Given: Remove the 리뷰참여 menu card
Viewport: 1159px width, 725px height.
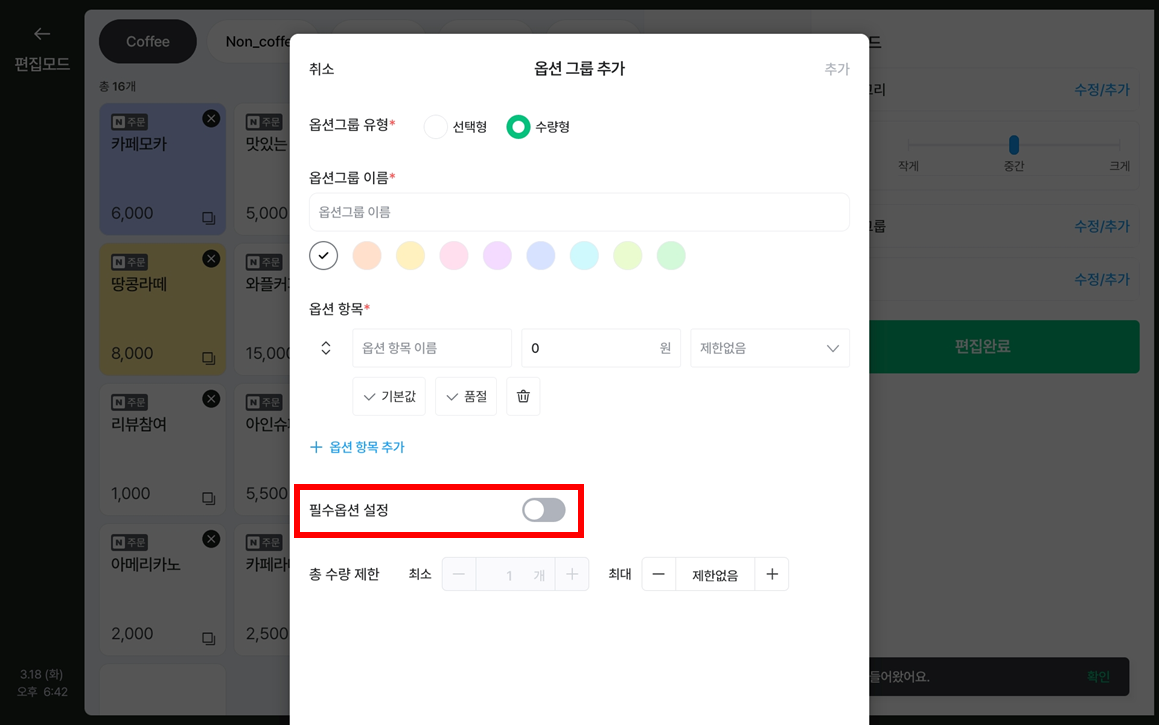Looking at the screenshot, I should click(211, 399).
